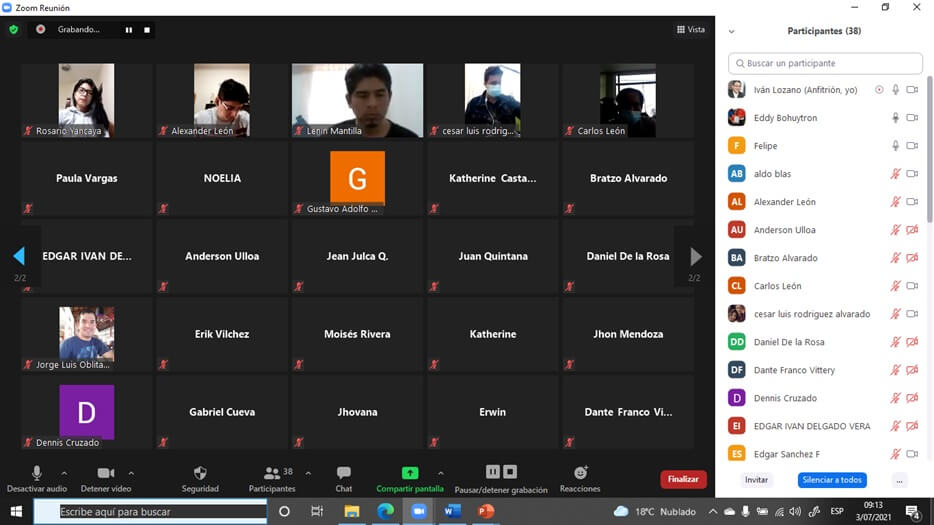Toggle Desactivar audio microphone

[37, 473]
